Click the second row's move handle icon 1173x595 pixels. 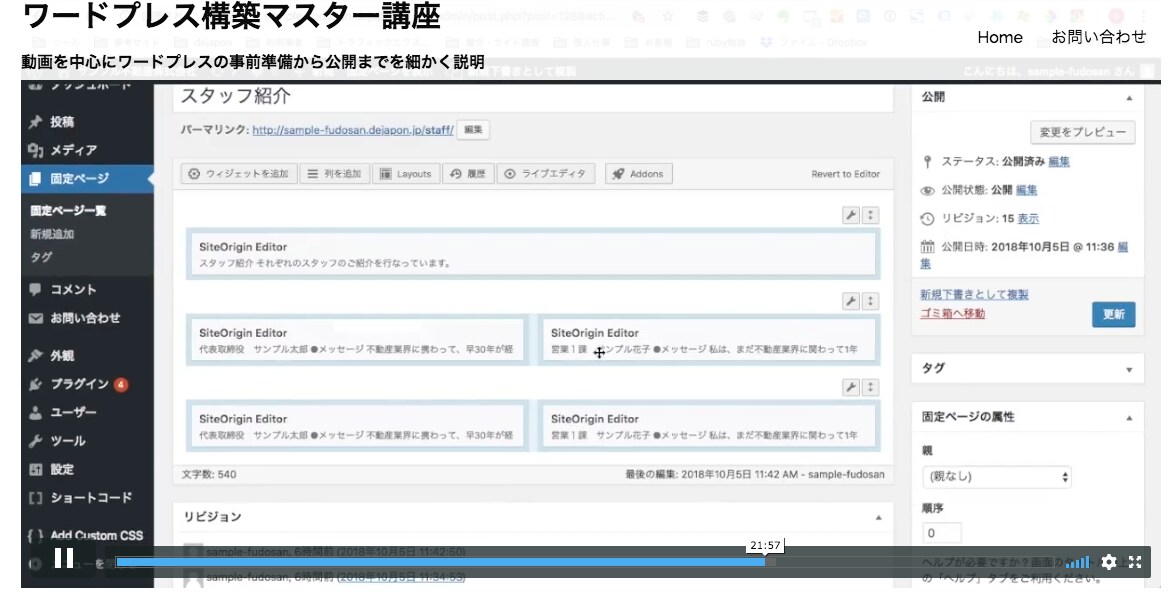click(870, 302)
